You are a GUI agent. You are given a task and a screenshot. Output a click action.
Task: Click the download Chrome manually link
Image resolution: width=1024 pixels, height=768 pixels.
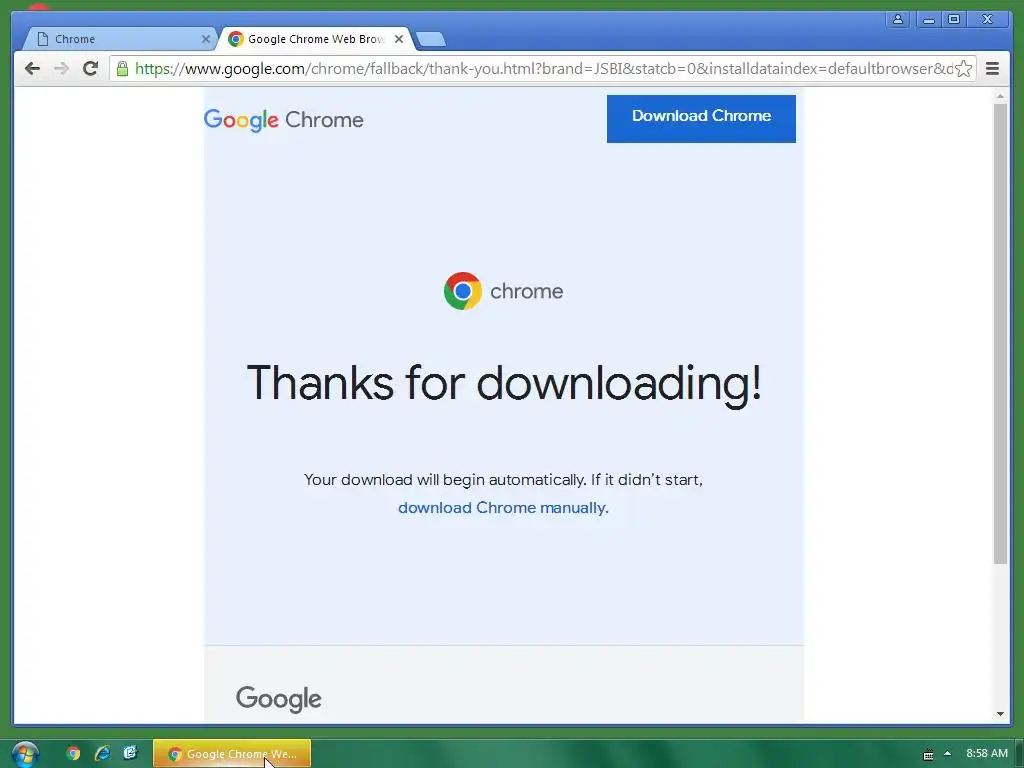(503, 507)
